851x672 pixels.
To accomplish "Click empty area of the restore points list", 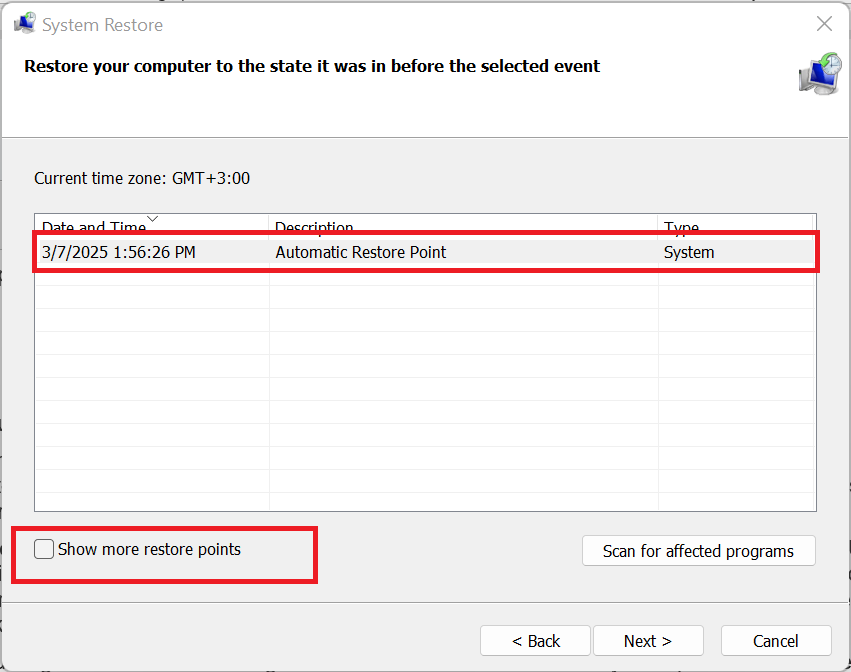I will (x=425, y=400).
